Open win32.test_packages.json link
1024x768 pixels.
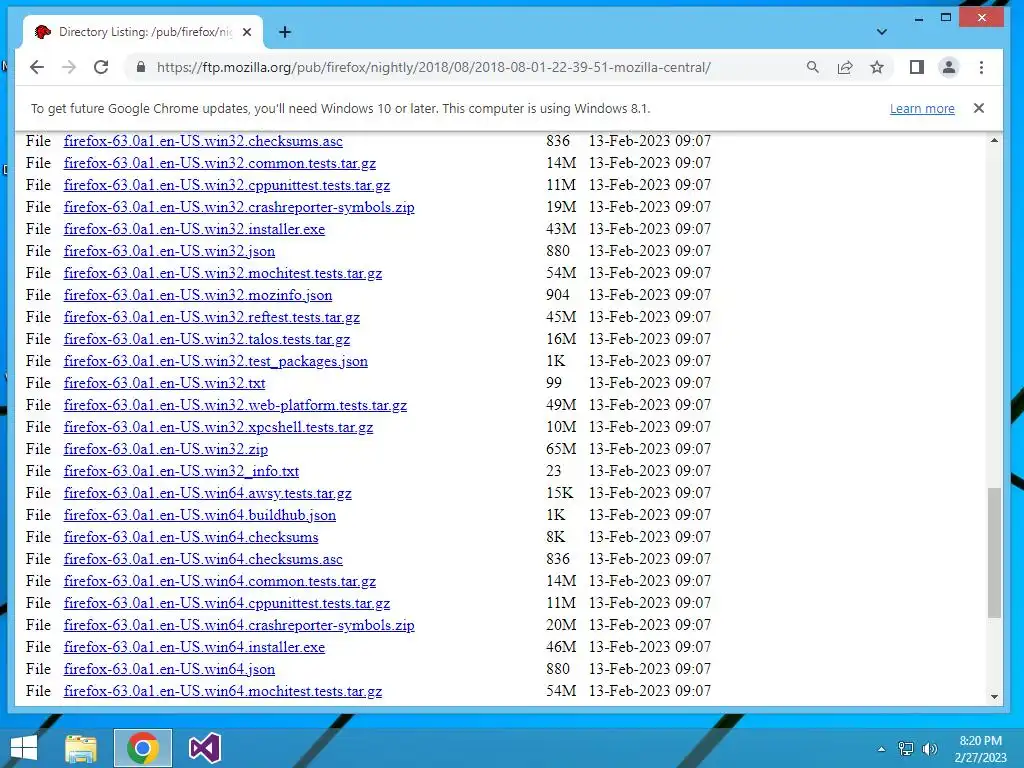click(x=216, y=361)
